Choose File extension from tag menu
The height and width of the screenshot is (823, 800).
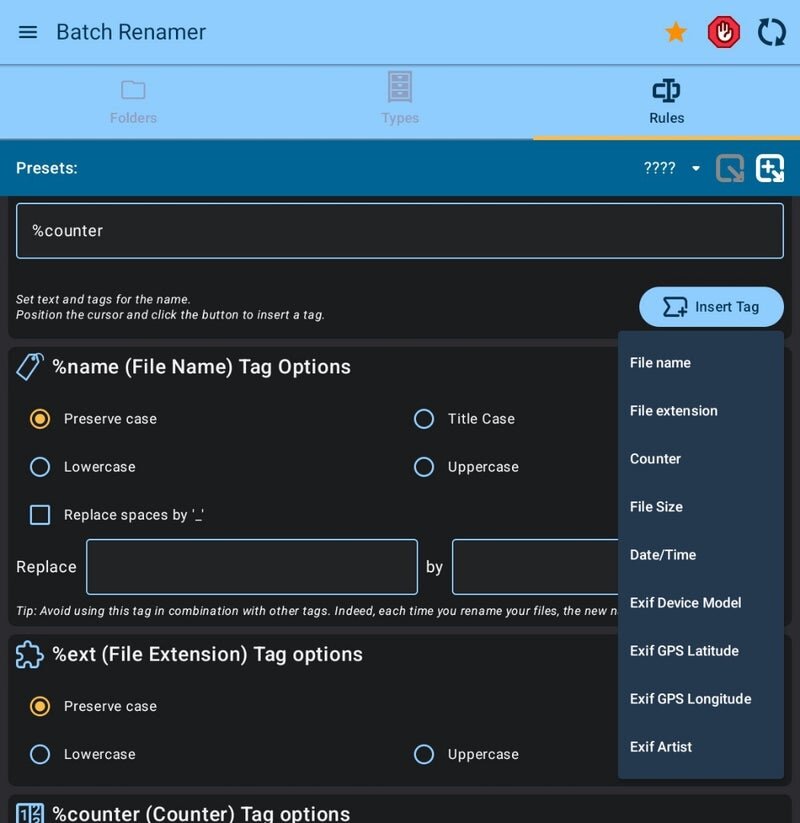click(701, 410)
